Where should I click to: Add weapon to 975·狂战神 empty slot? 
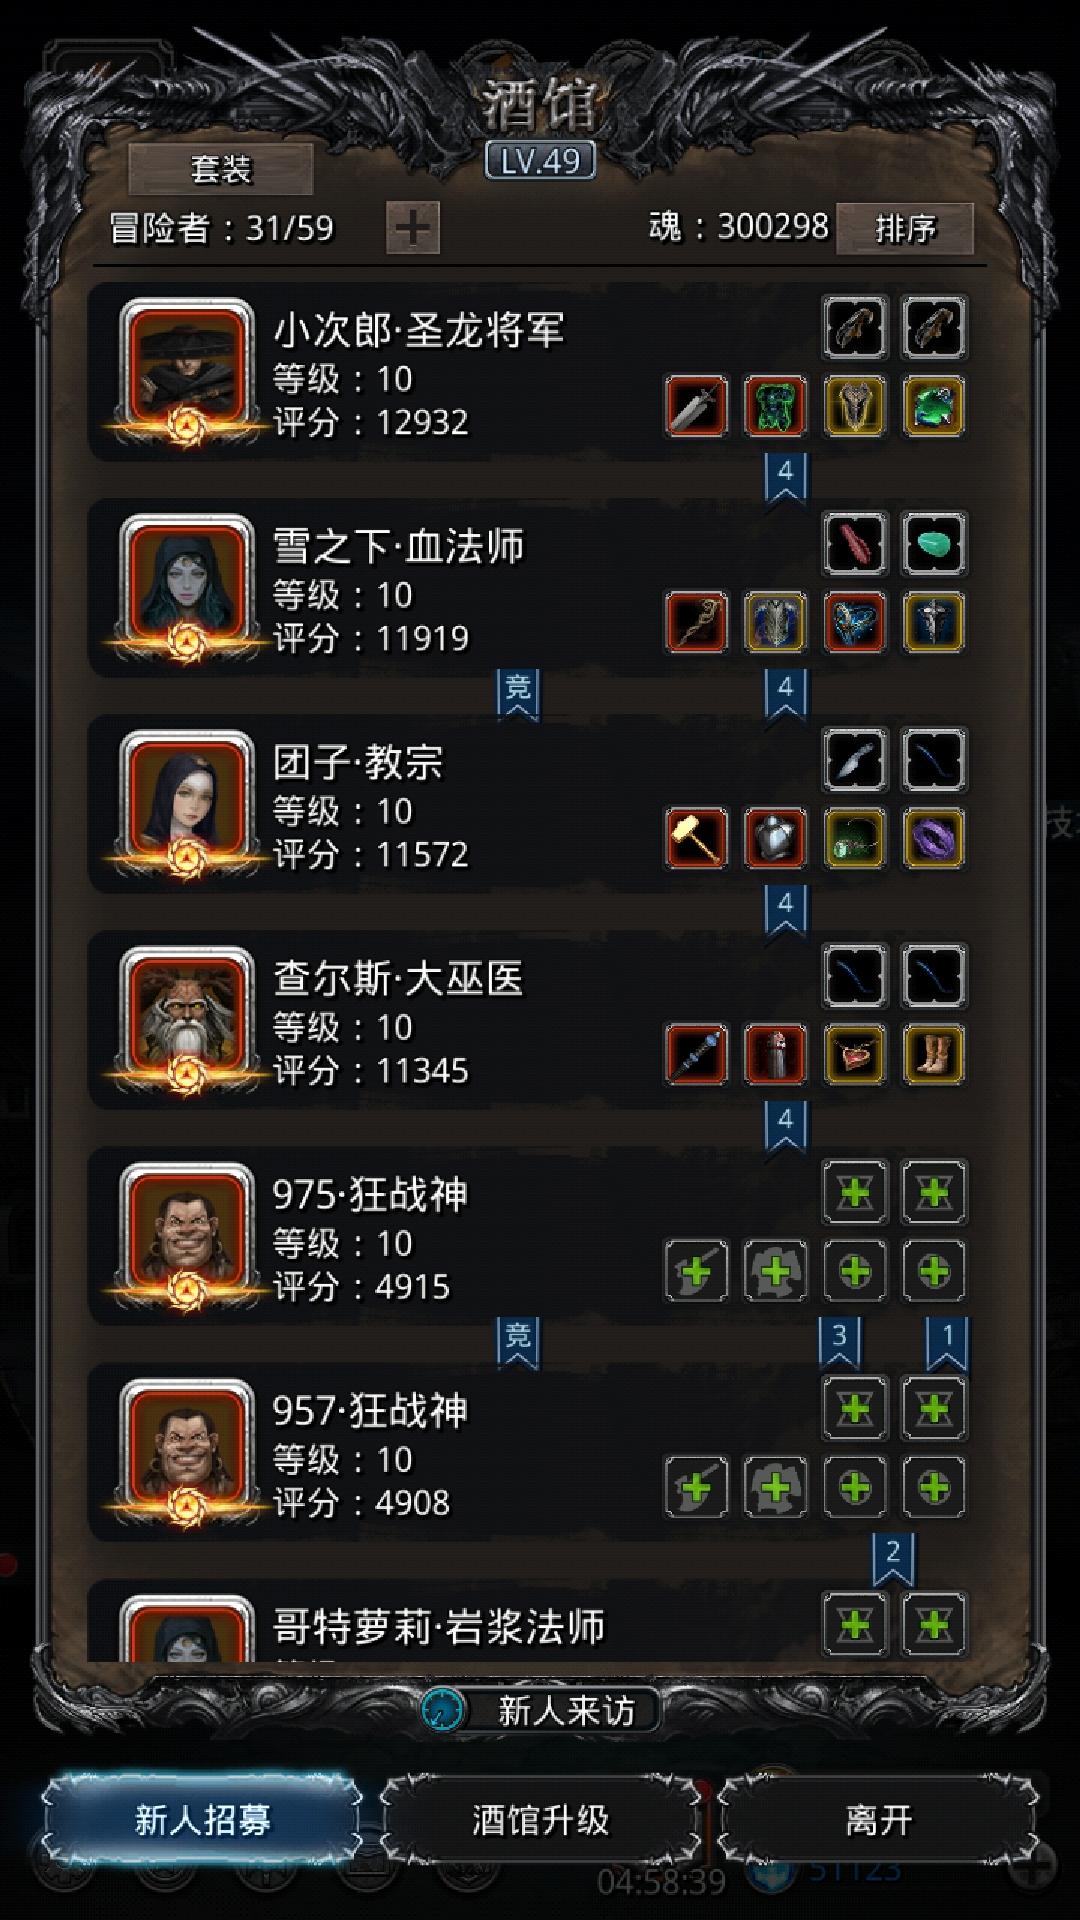click(696, 1271)
